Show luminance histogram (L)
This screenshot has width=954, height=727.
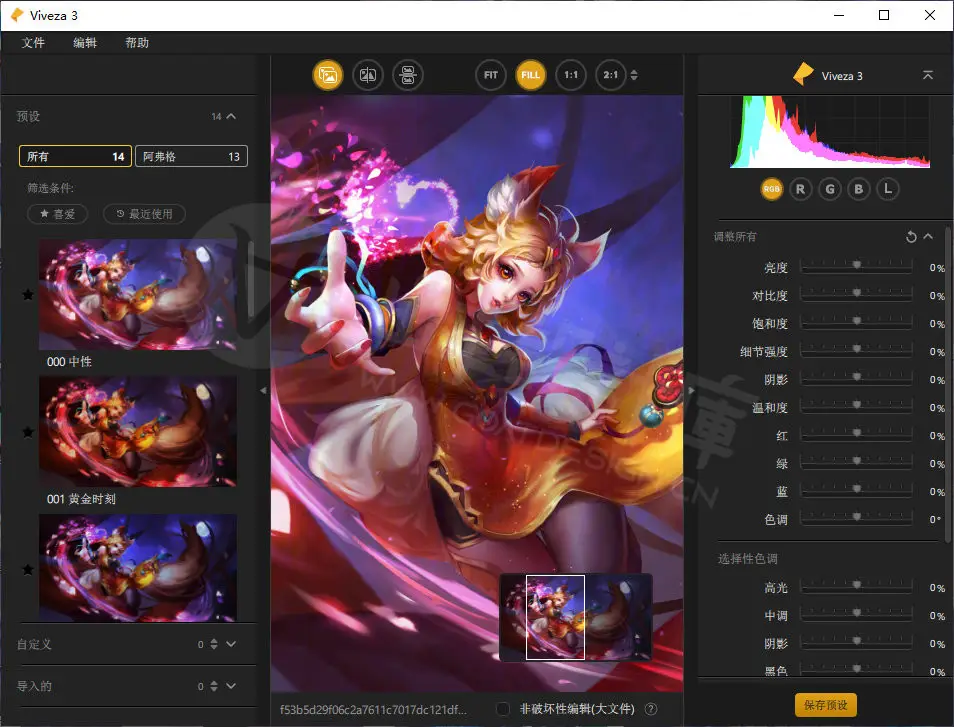[888, 189]
